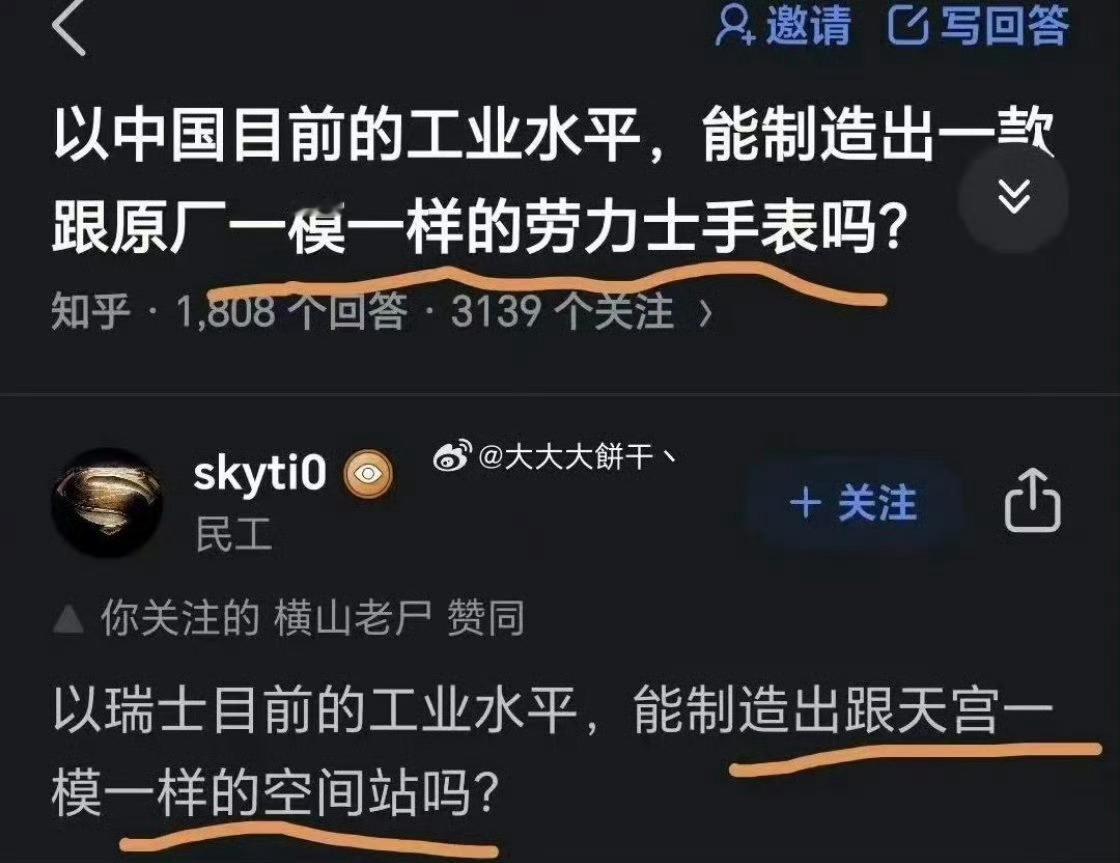Open skyti0's profile avatar
1120x863 pixels.
click(x=107, y=502)
